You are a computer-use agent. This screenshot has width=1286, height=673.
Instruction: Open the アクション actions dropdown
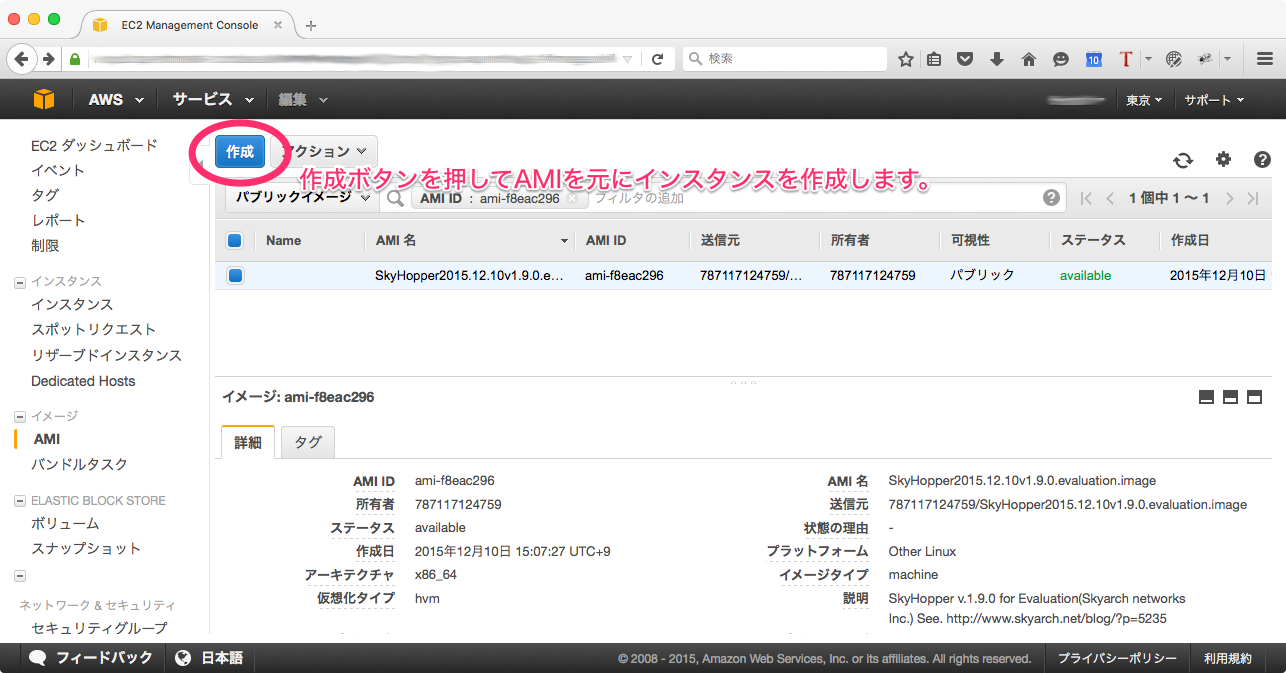tap(325, 151)
